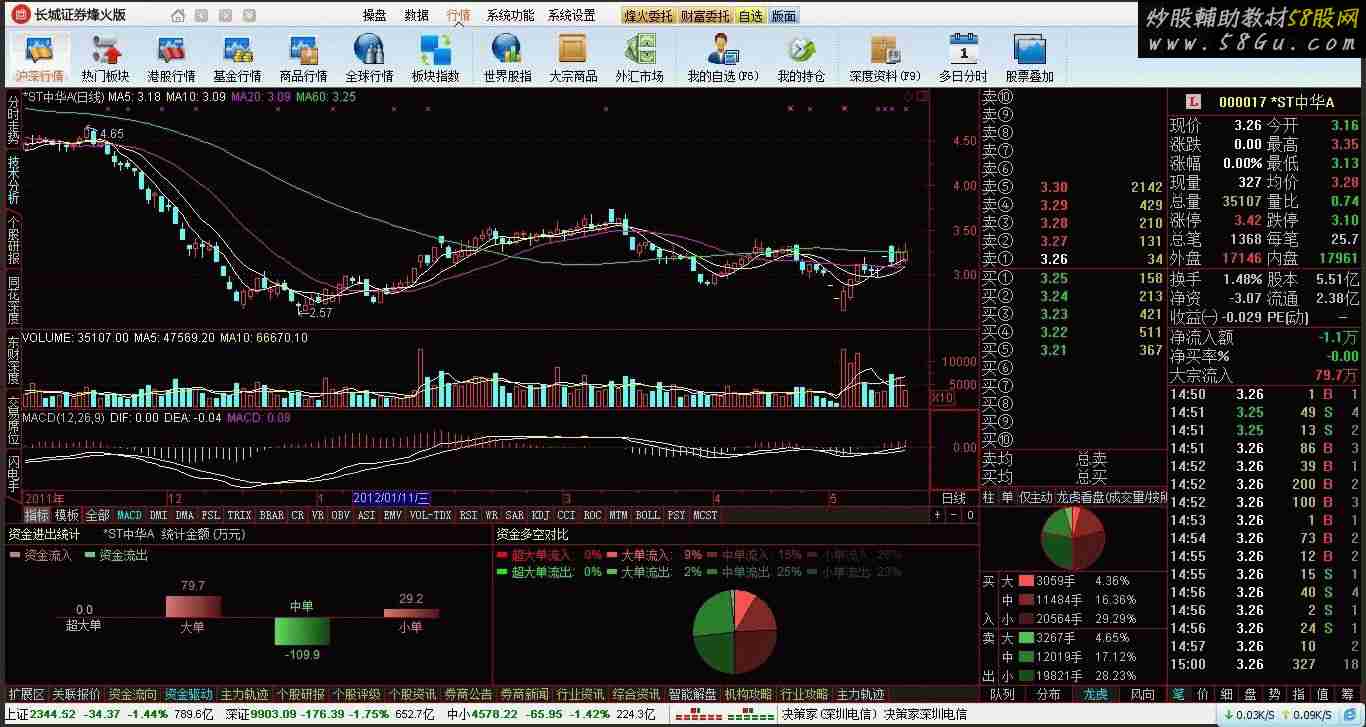Switch to 分布 tab at bottom right
Viewport: 1366px width, 727px height.
point(1049,694)
